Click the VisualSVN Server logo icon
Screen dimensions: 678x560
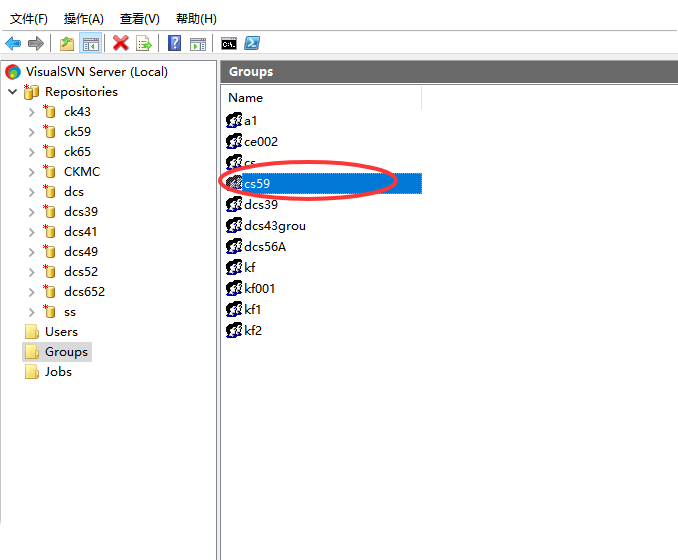coord(13,72)
